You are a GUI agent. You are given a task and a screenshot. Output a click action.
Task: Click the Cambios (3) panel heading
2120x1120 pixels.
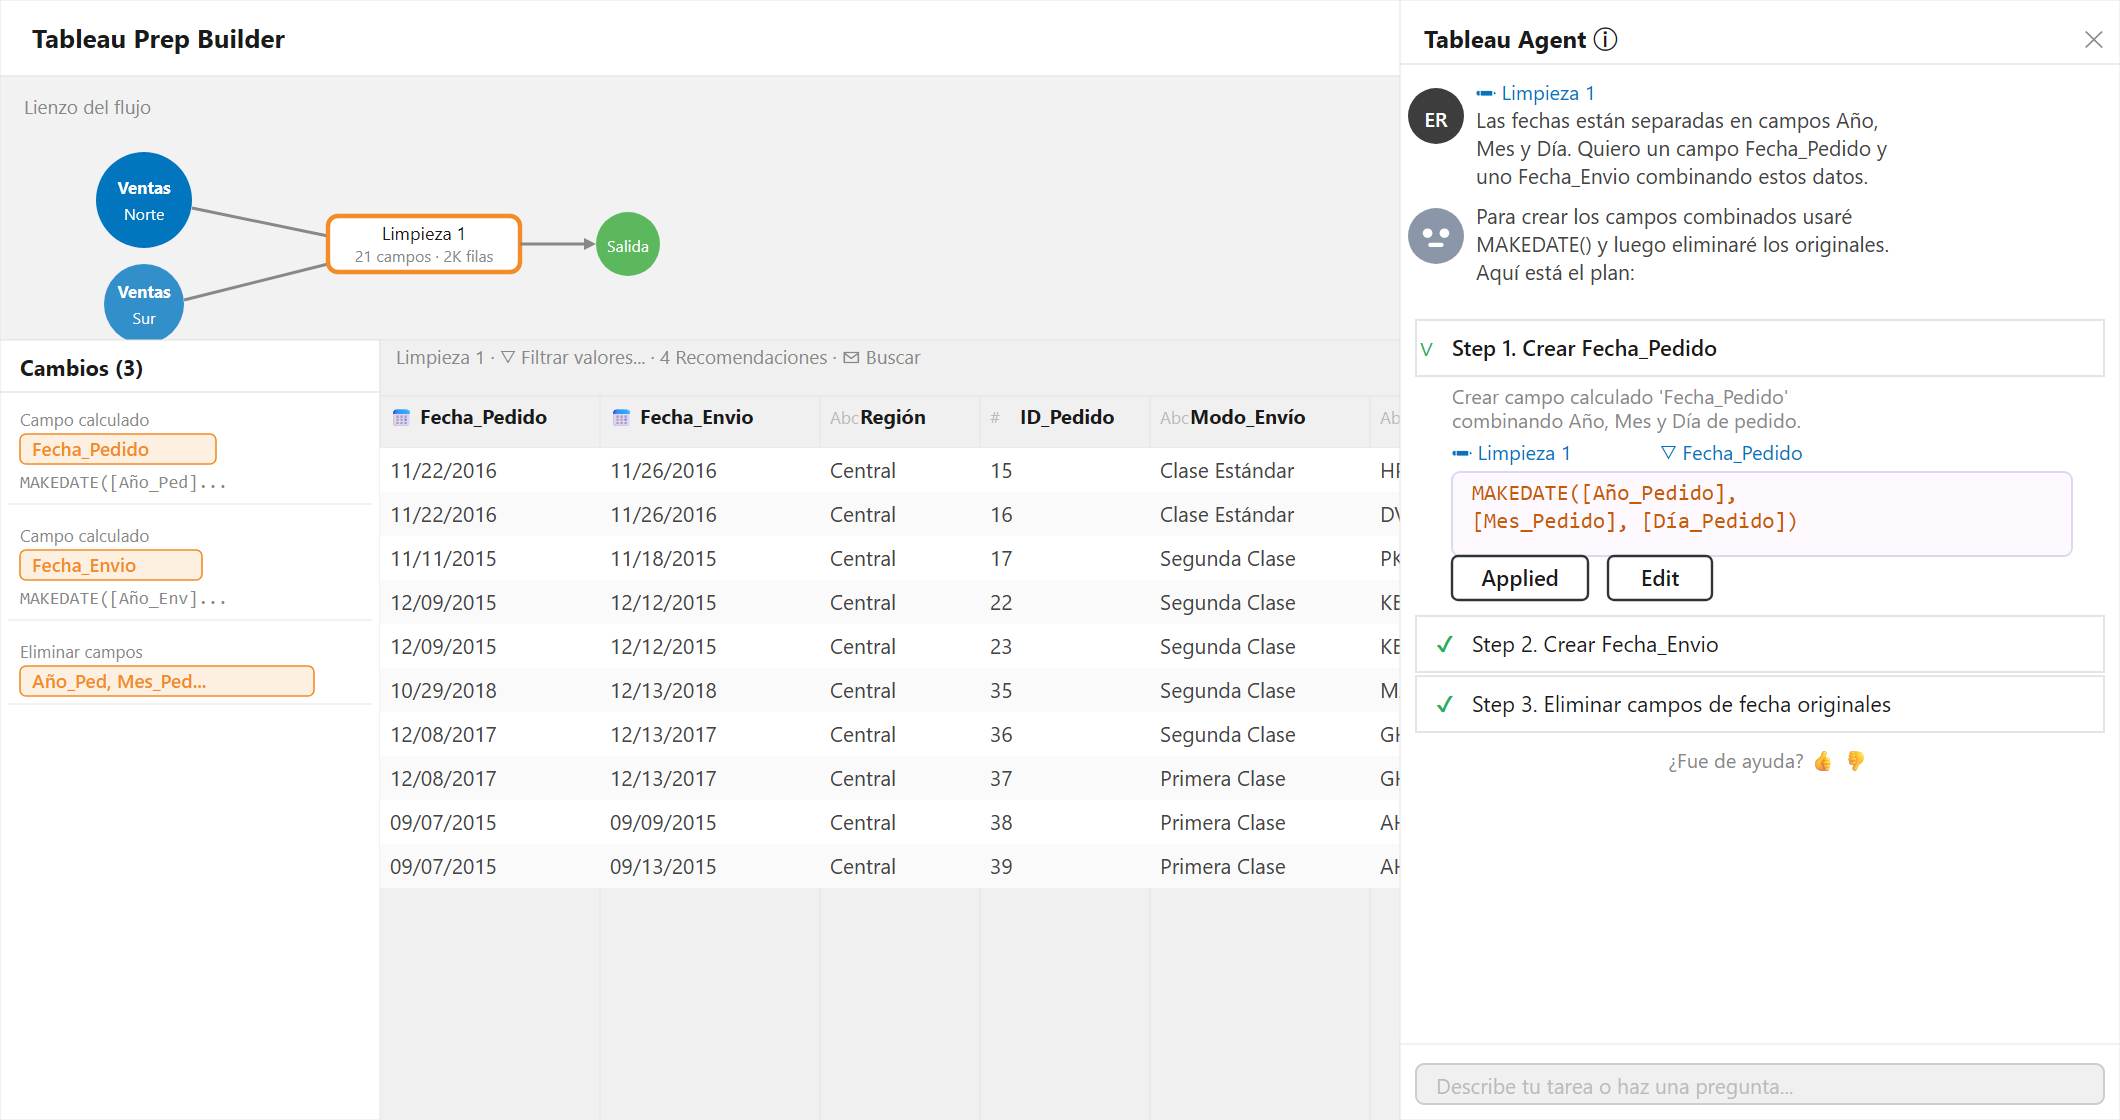point(81,368)
